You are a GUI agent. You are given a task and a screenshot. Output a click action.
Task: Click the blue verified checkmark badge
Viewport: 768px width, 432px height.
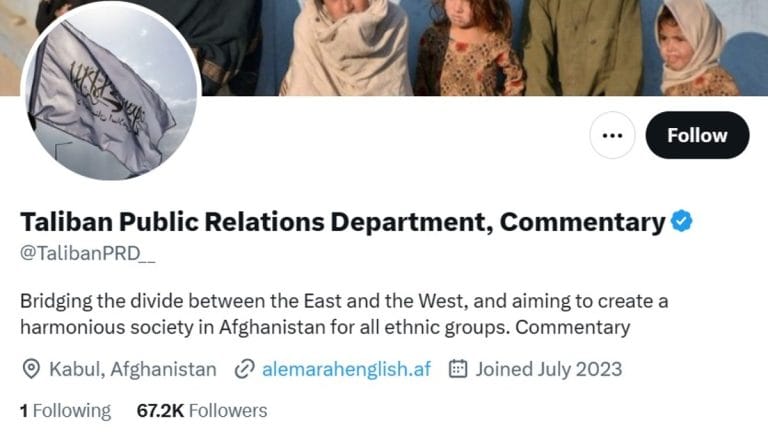pos(682,221)
